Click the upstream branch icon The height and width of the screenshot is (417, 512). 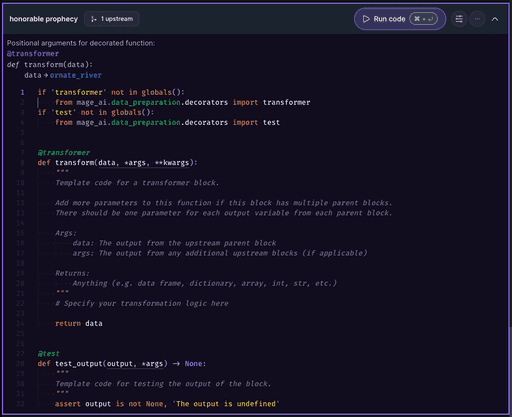click(94, 19)
